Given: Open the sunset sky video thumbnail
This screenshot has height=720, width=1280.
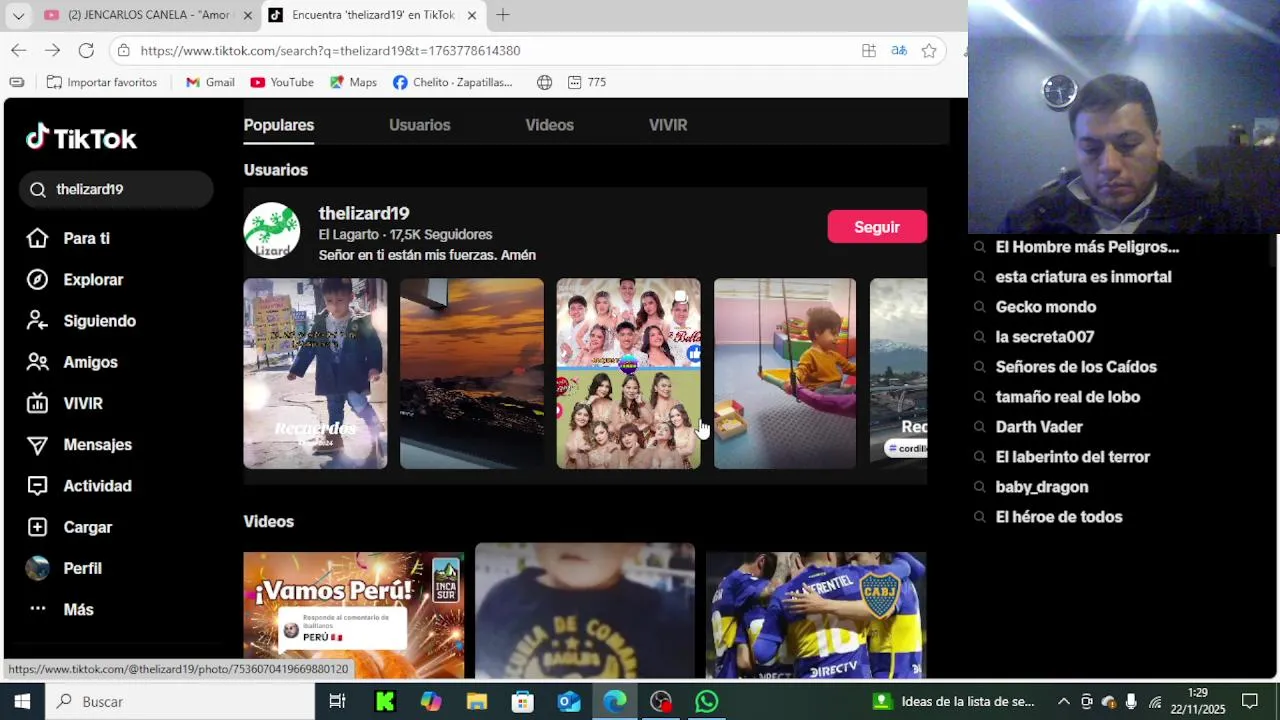Looking at the screenshot, I should (472, 373).
